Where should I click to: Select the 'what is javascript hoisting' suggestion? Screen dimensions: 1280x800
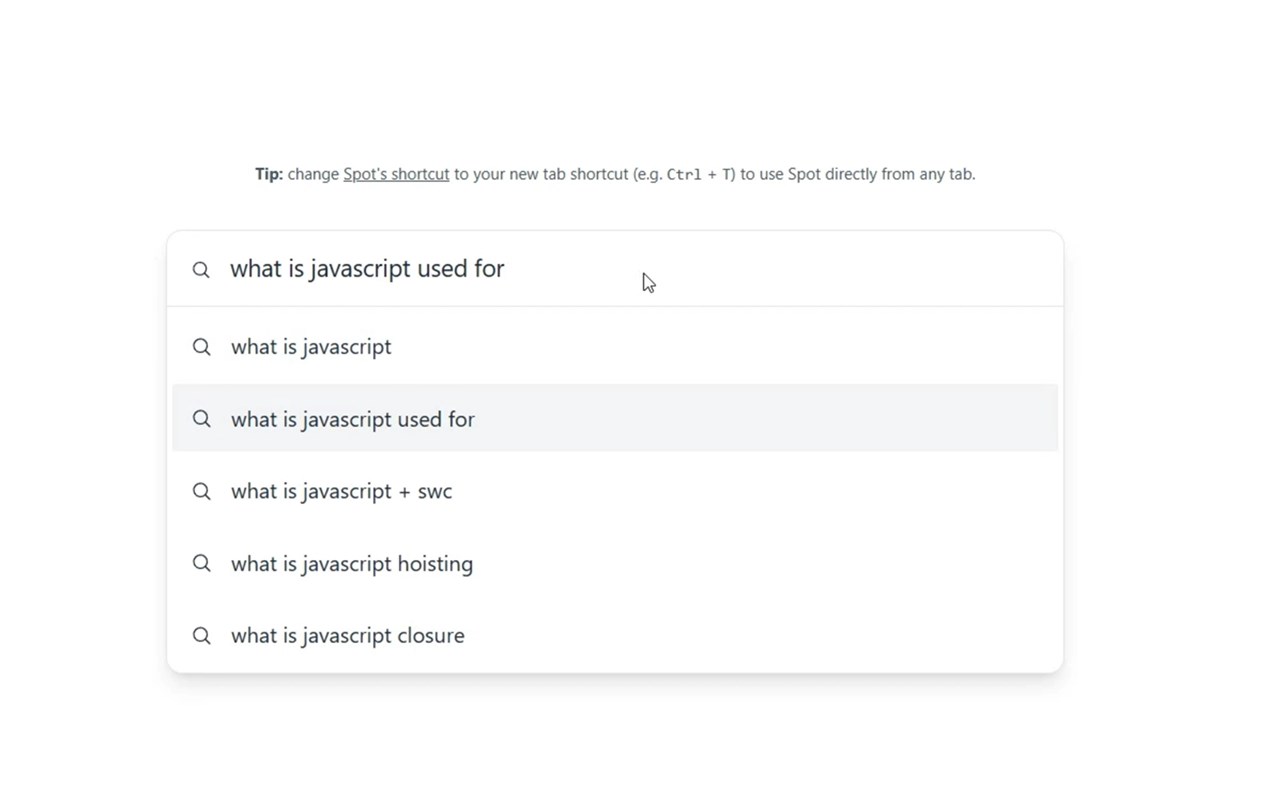[352, 563]
